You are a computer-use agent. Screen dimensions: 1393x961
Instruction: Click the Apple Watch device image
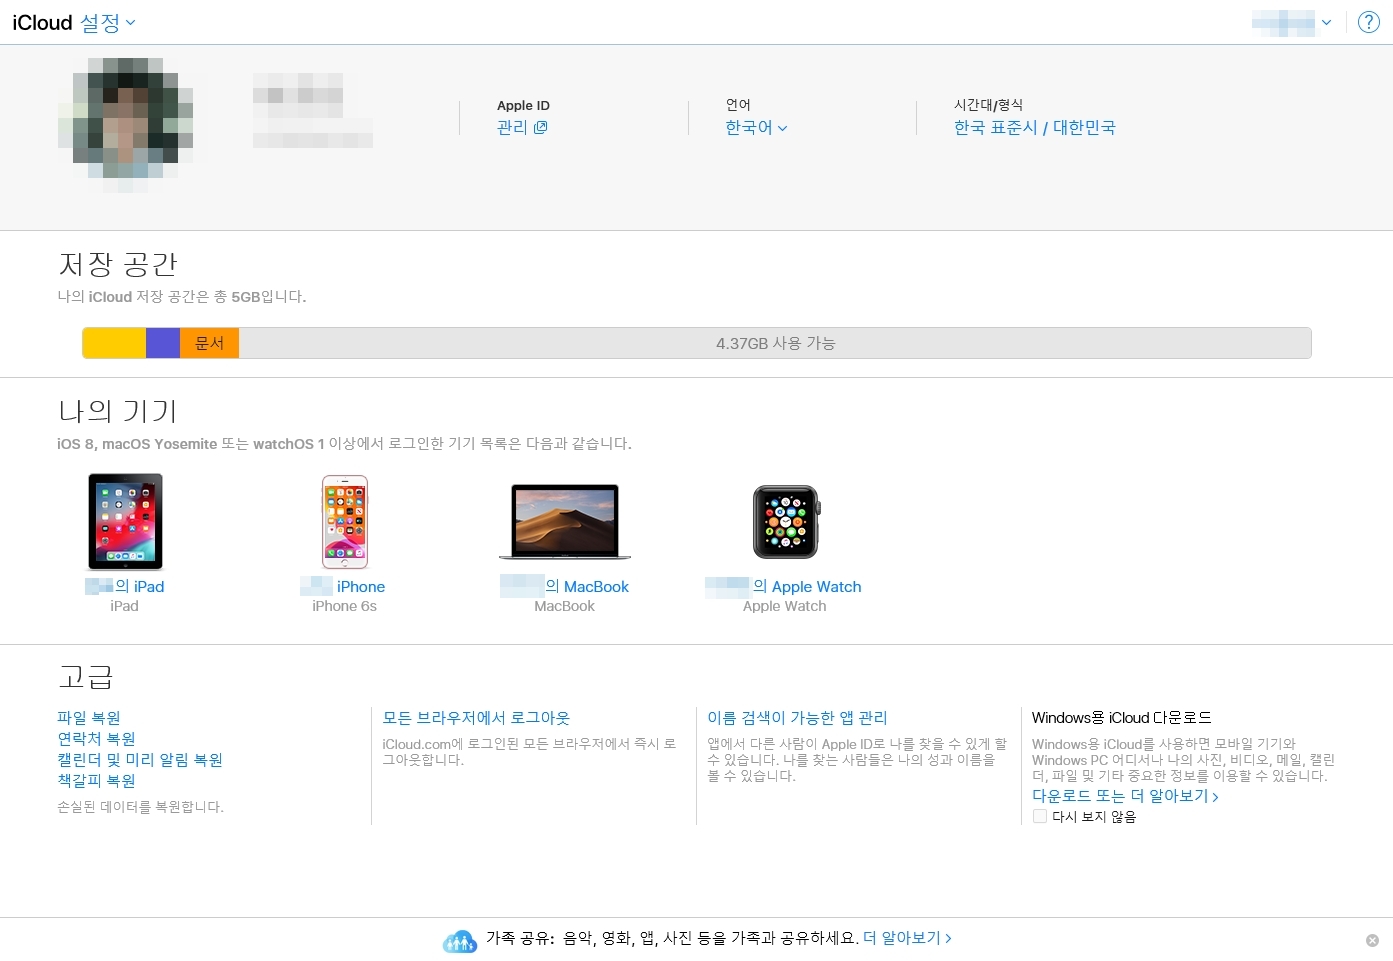coord(786,522)
